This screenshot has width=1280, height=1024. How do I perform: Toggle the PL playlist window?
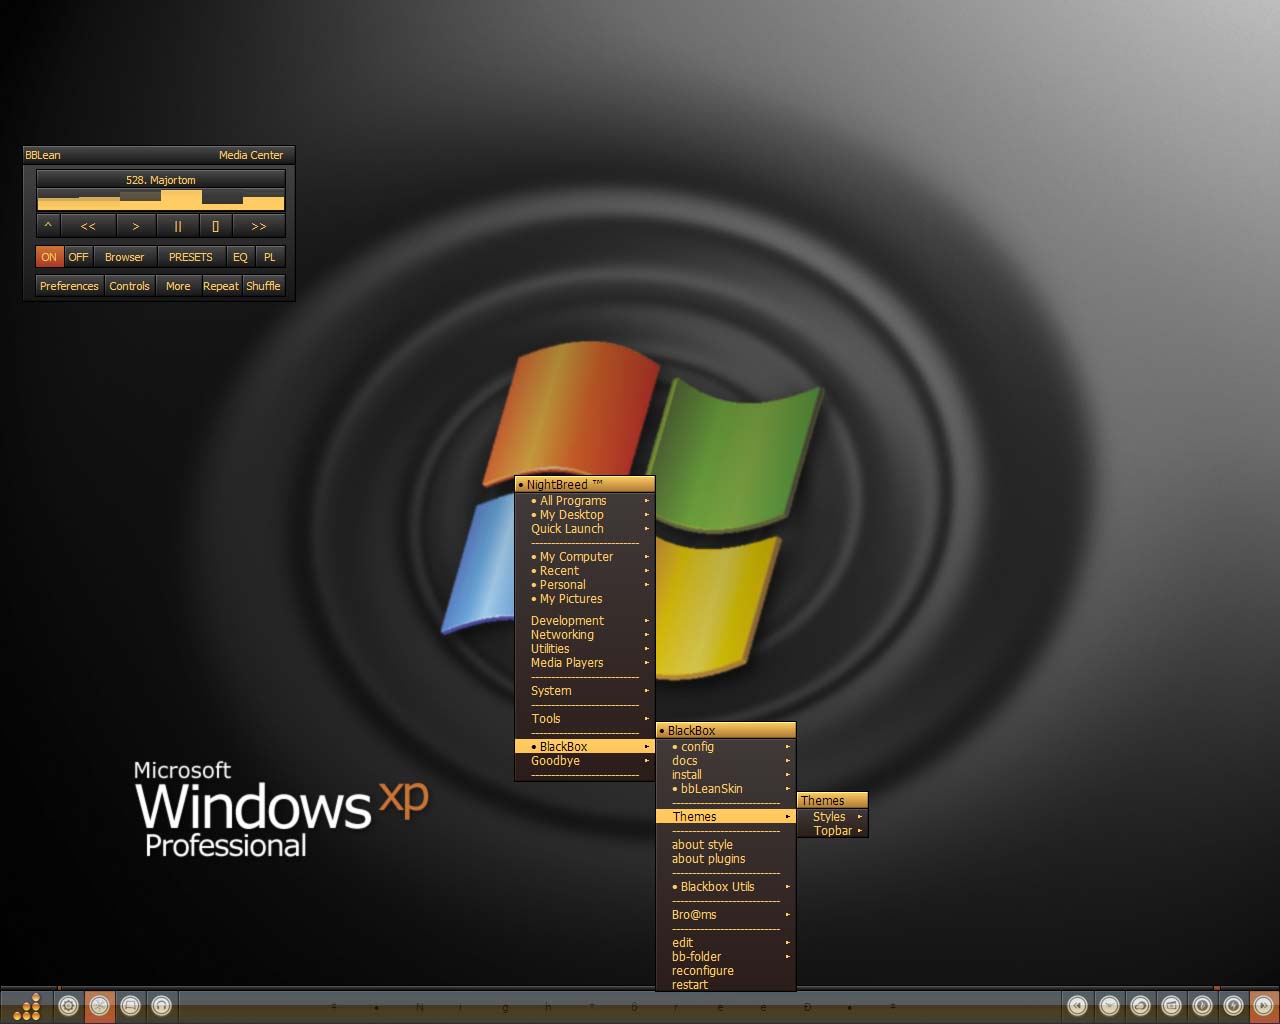tap(270, 257)
